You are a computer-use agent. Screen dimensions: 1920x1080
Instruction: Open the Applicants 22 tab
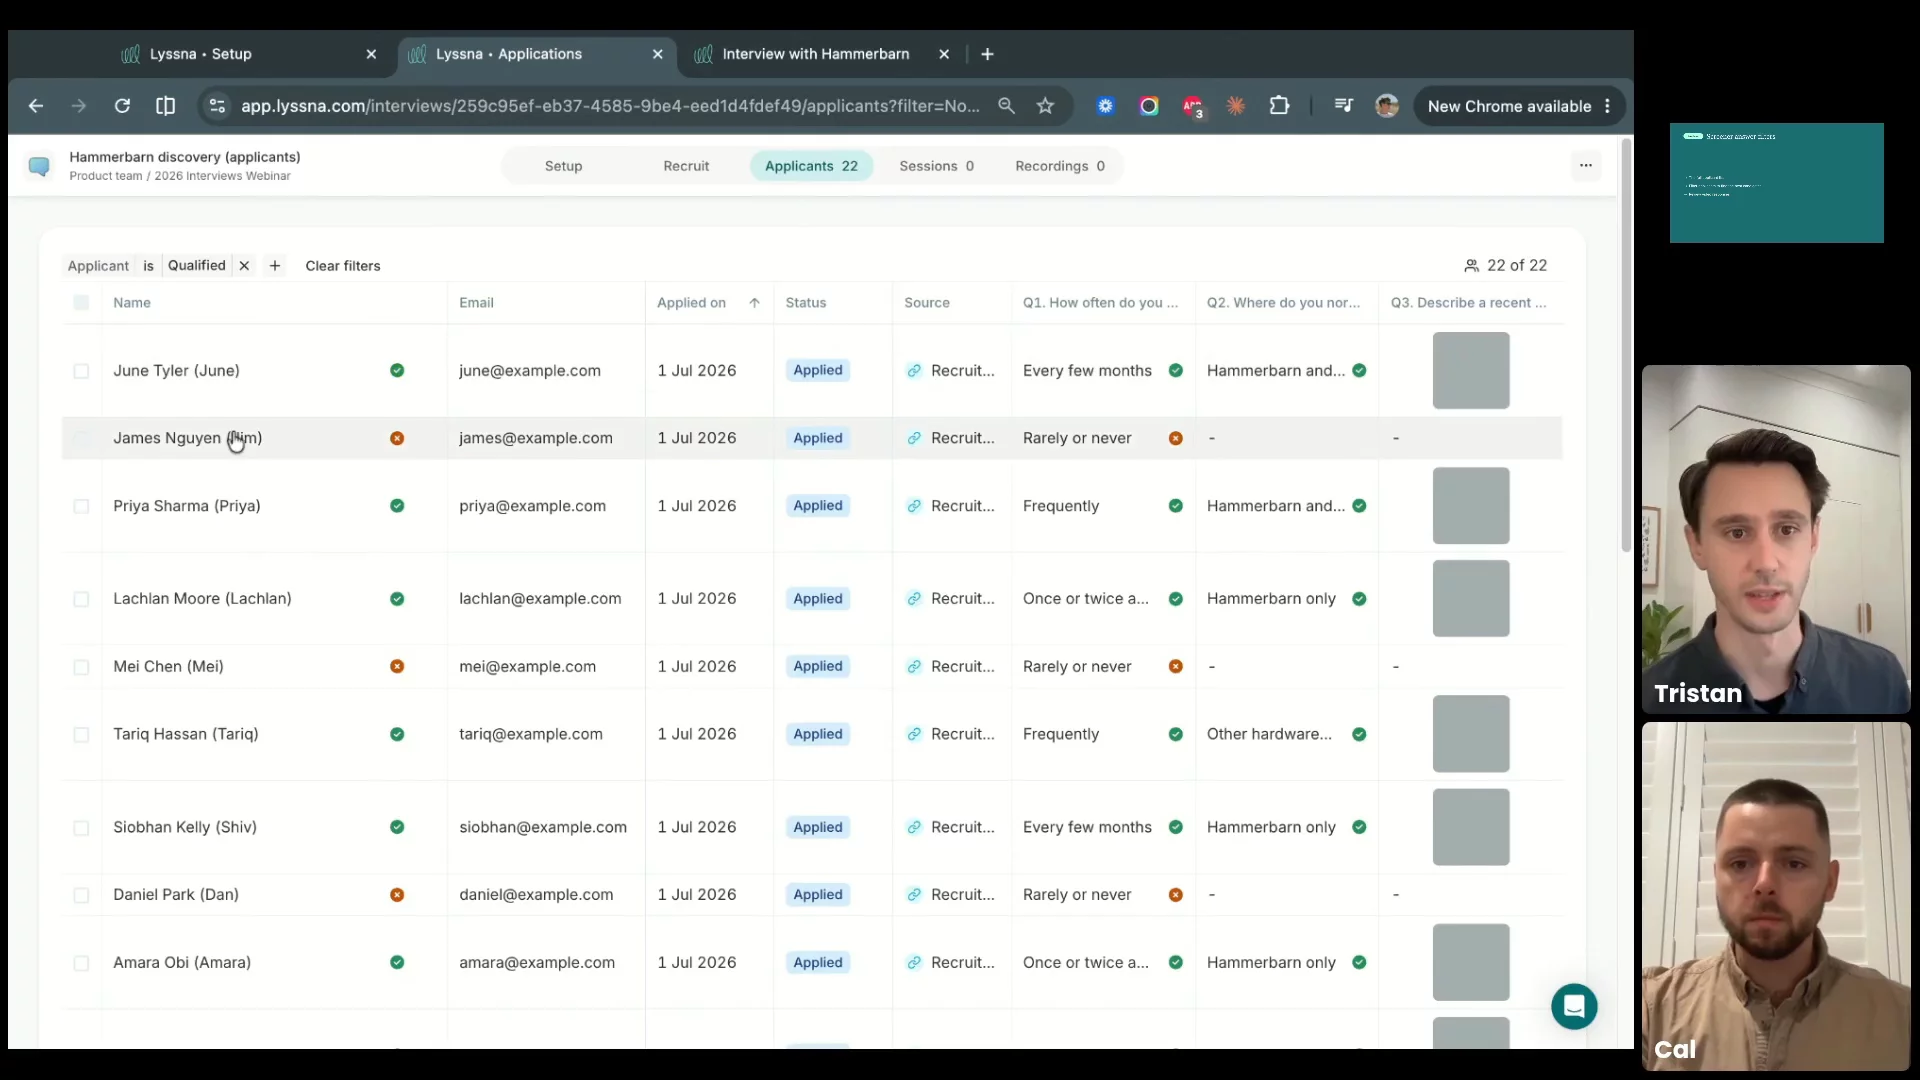coord(811,166)
